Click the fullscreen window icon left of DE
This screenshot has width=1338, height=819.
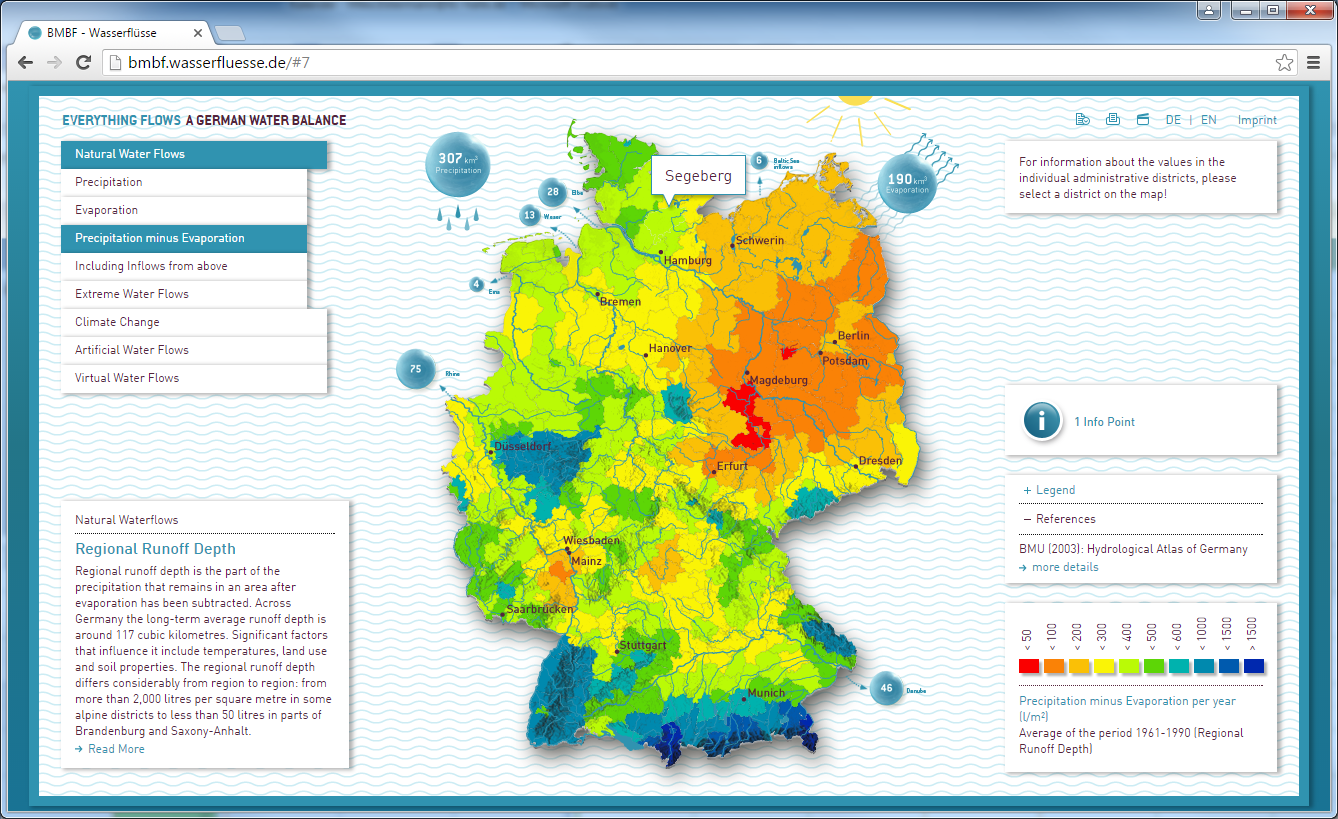(1143, 120)
